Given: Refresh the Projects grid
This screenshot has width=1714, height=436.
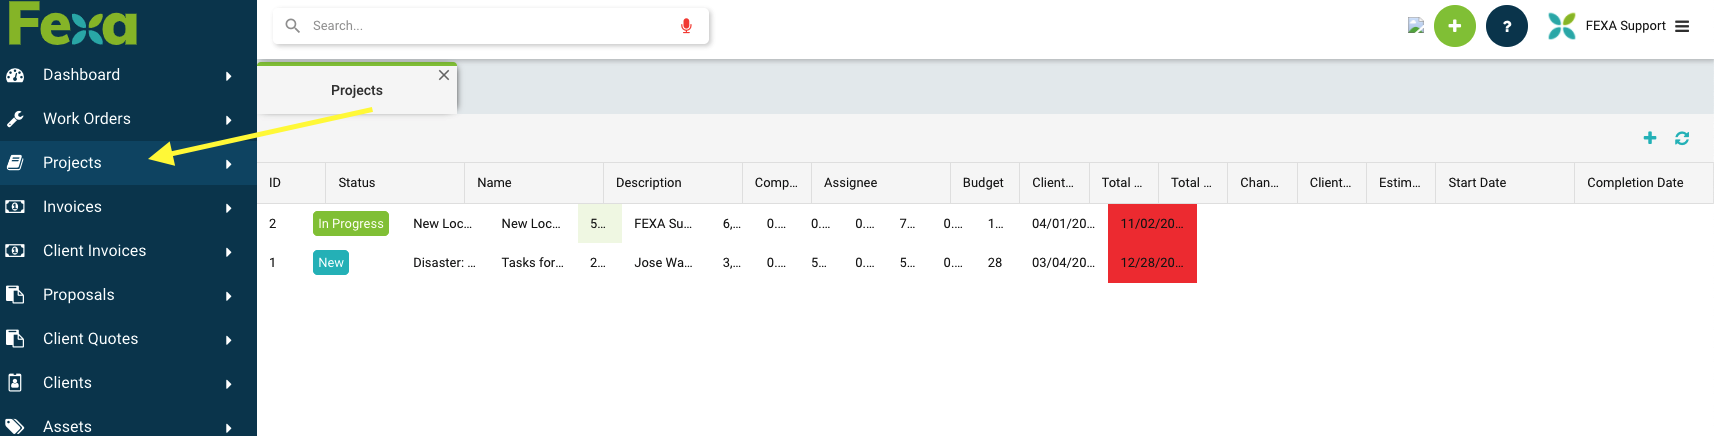Looking at the screenshot, I should [1682, 138].
